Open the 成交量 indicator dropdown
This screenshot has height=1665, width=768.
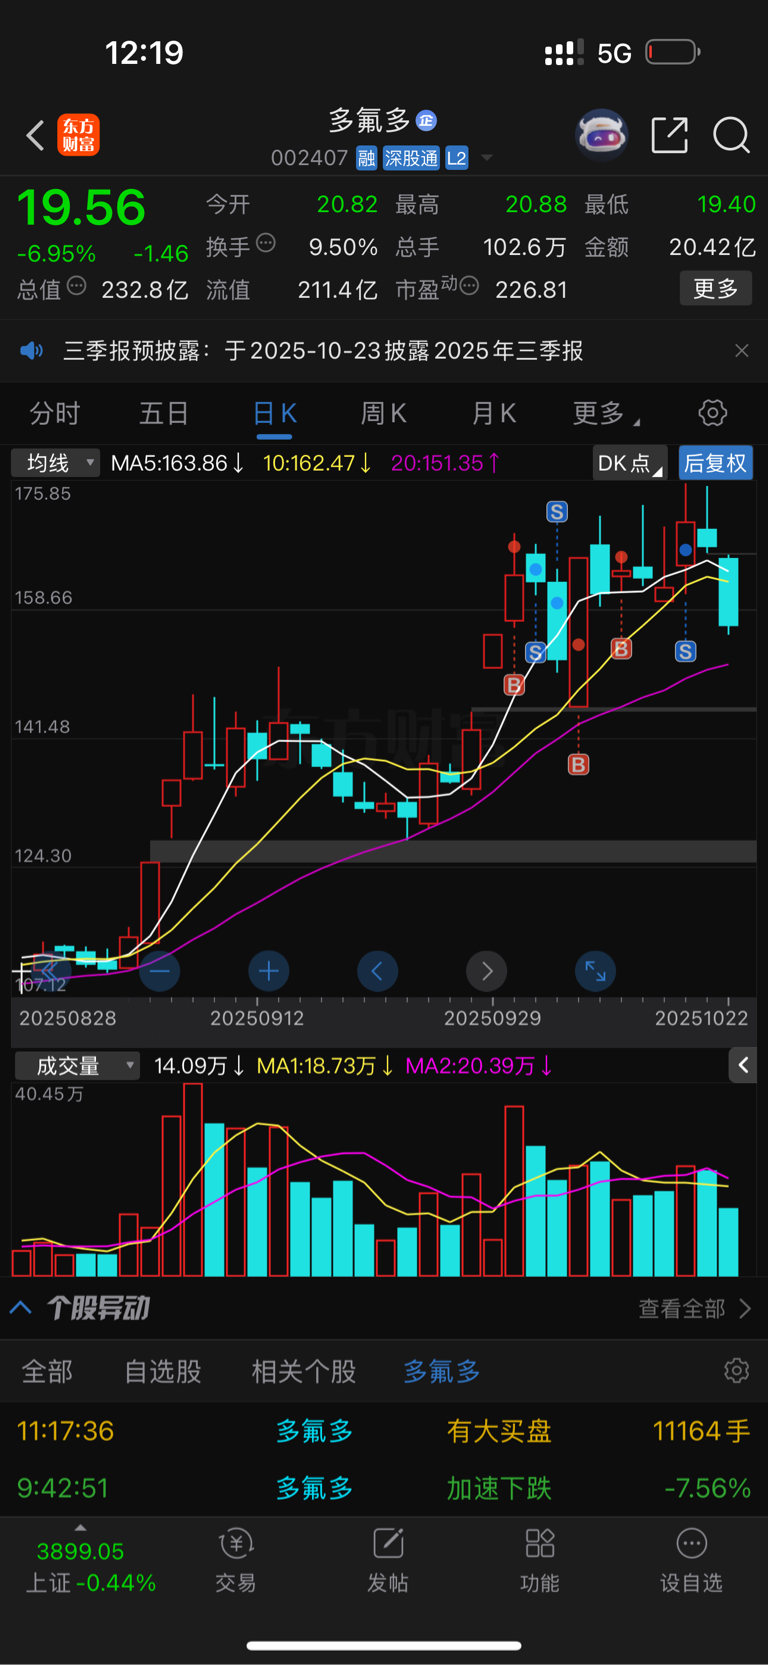[77, 1066]
